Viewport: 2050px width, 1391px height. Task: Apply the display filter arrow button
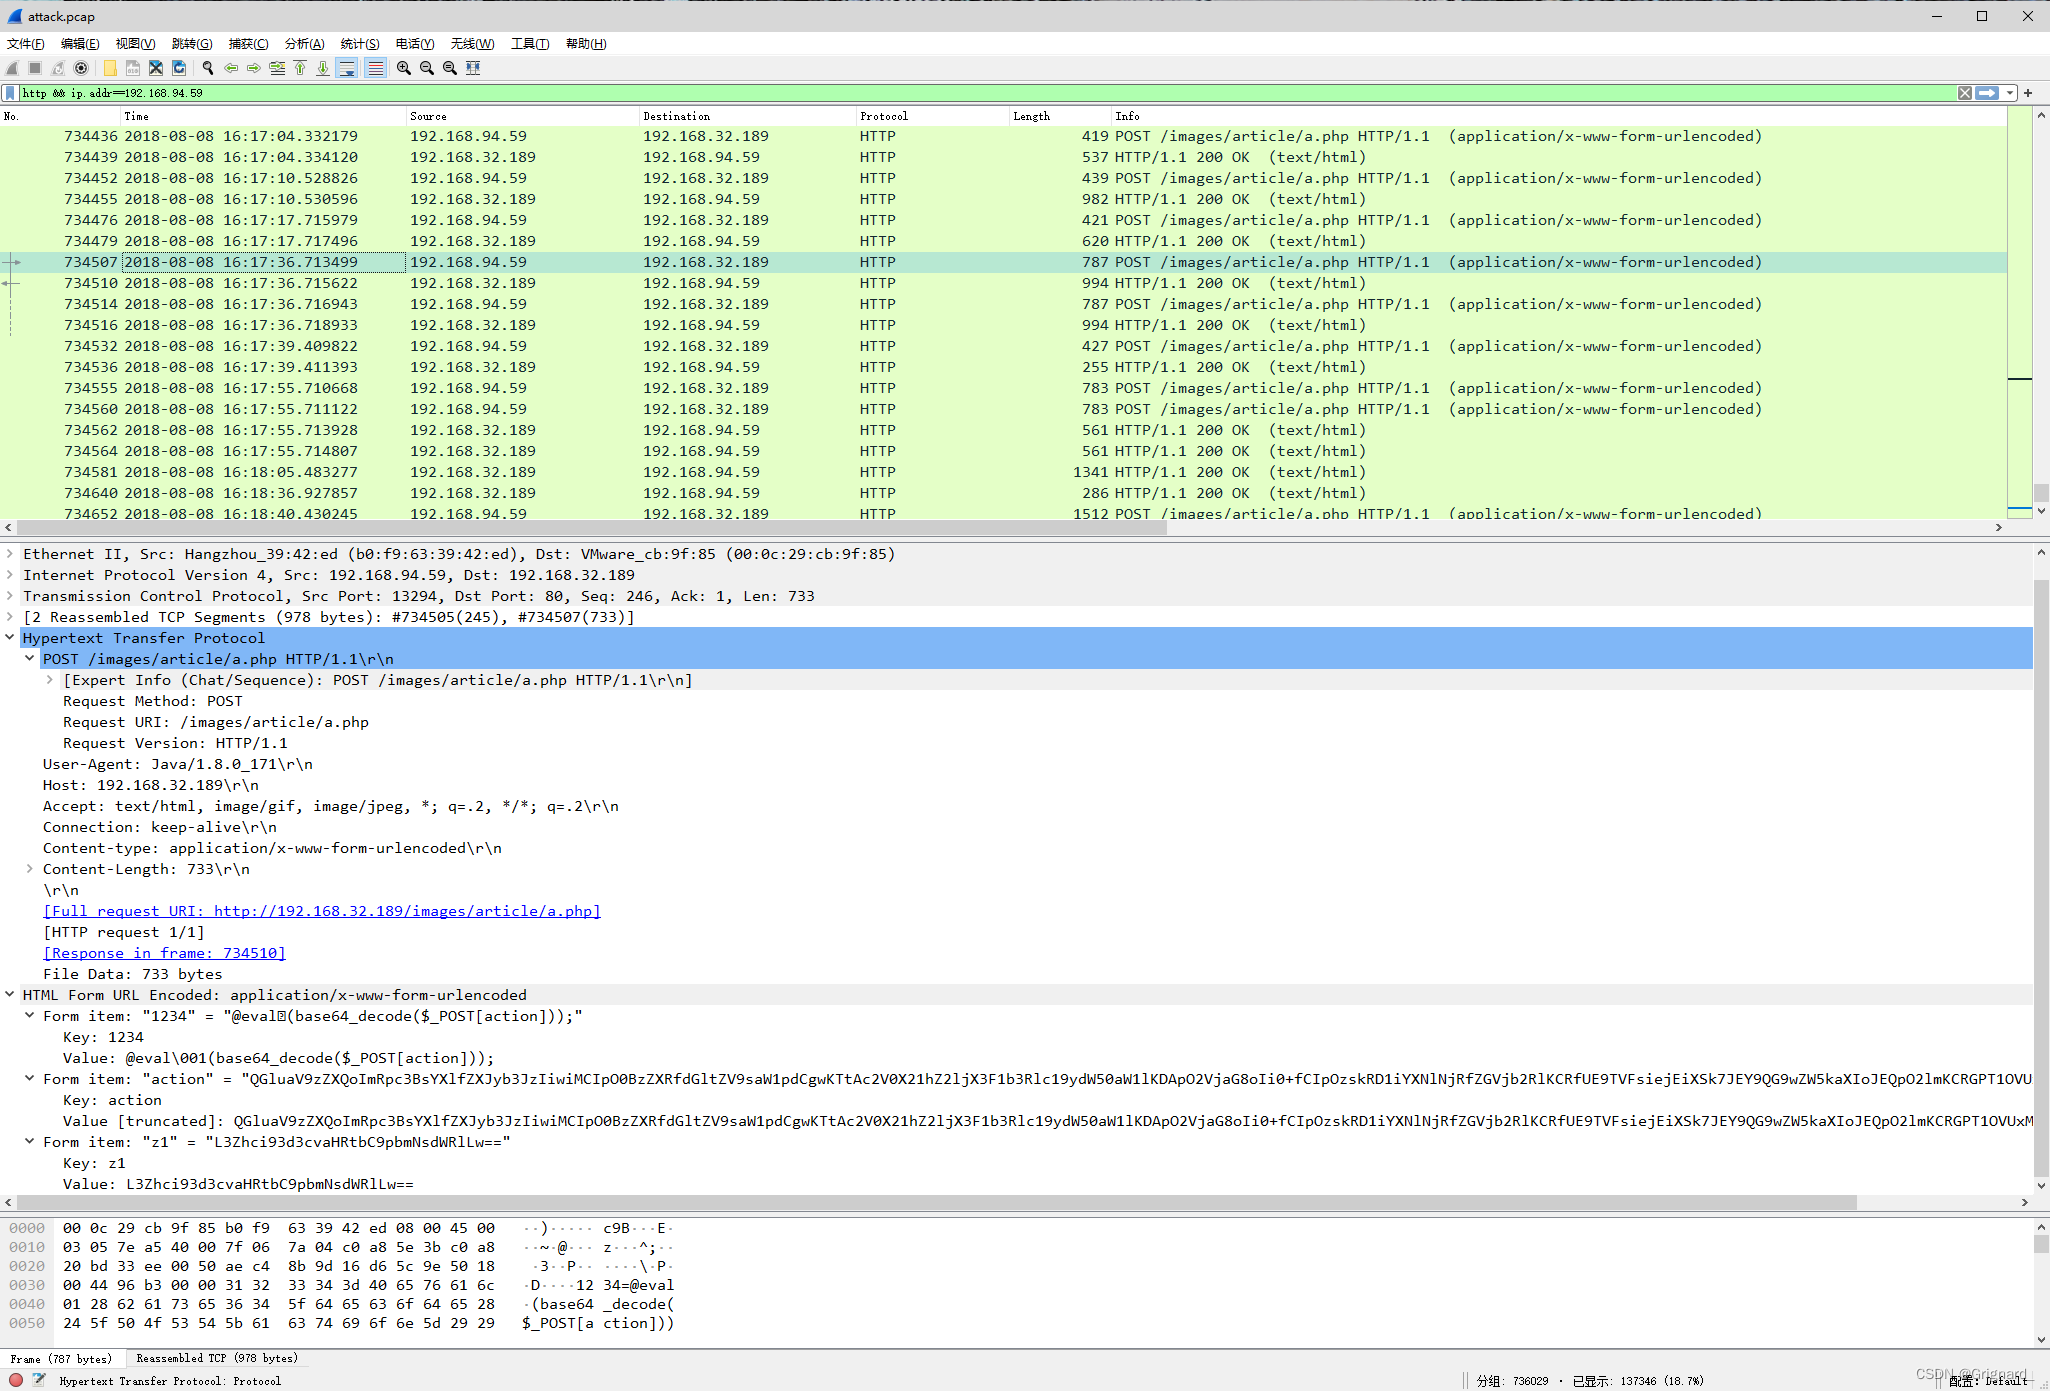[x=1987, y=93]
